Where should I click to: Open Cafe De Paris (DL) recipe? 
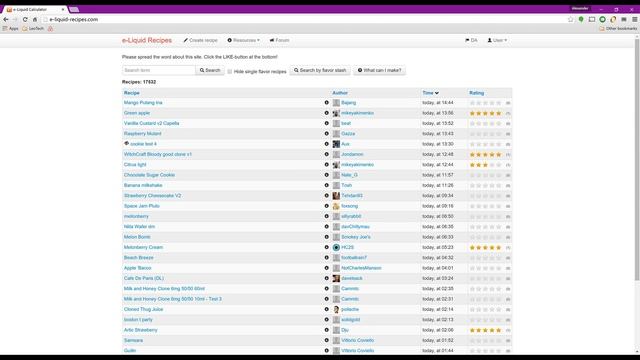(x=144, y=278)
